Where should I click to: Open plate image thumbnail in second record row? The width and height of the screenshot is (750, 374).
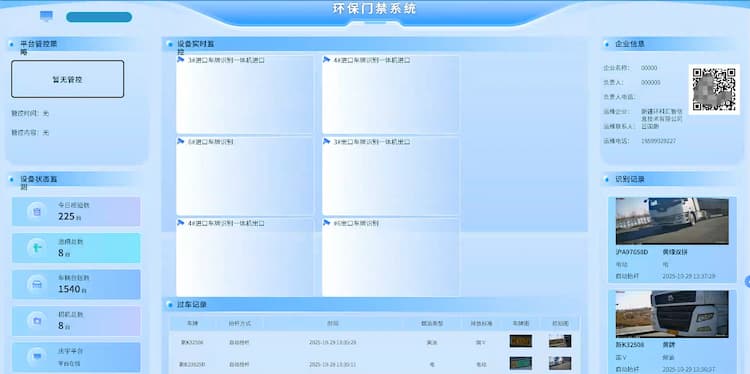tap(520, 363)
